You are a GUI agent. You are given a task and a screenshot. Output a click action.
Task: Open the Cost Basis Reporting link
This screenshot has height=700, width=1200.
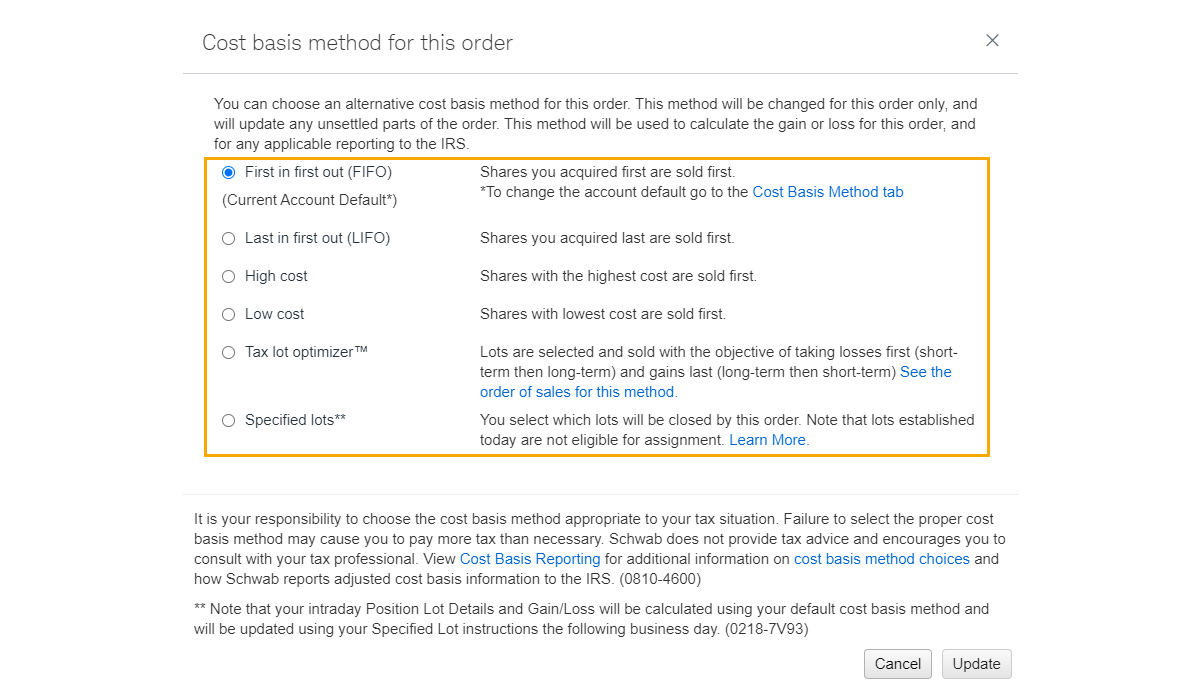[x=530, y=559]
